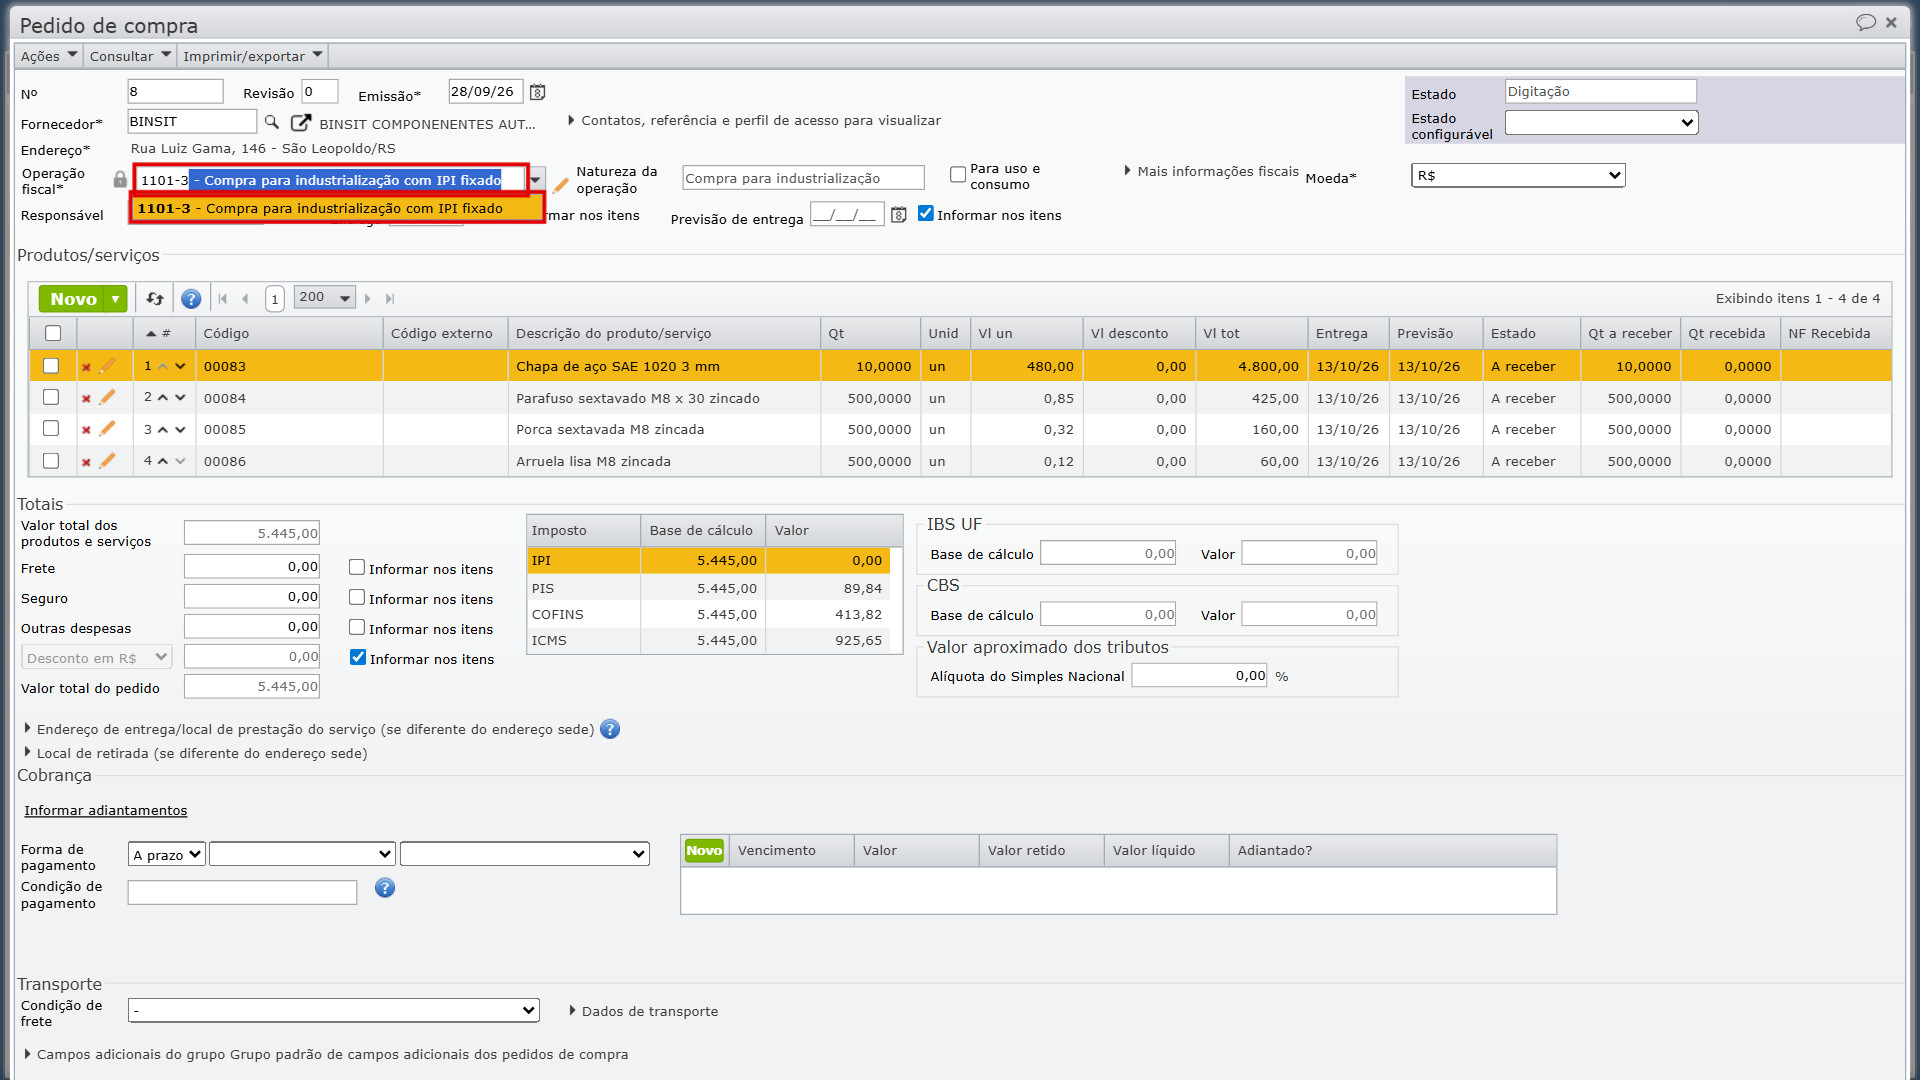Open the Ações menu
1920x1080 pixels.
48,56
